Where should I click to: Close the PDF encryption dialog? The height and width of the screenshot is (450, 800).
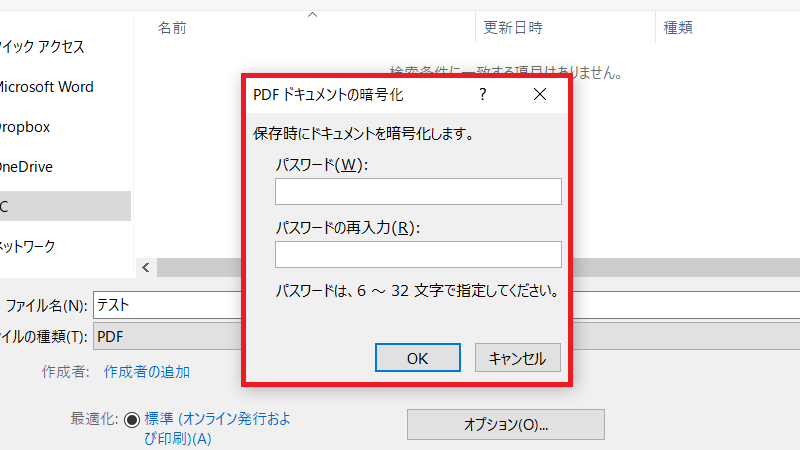540,95
